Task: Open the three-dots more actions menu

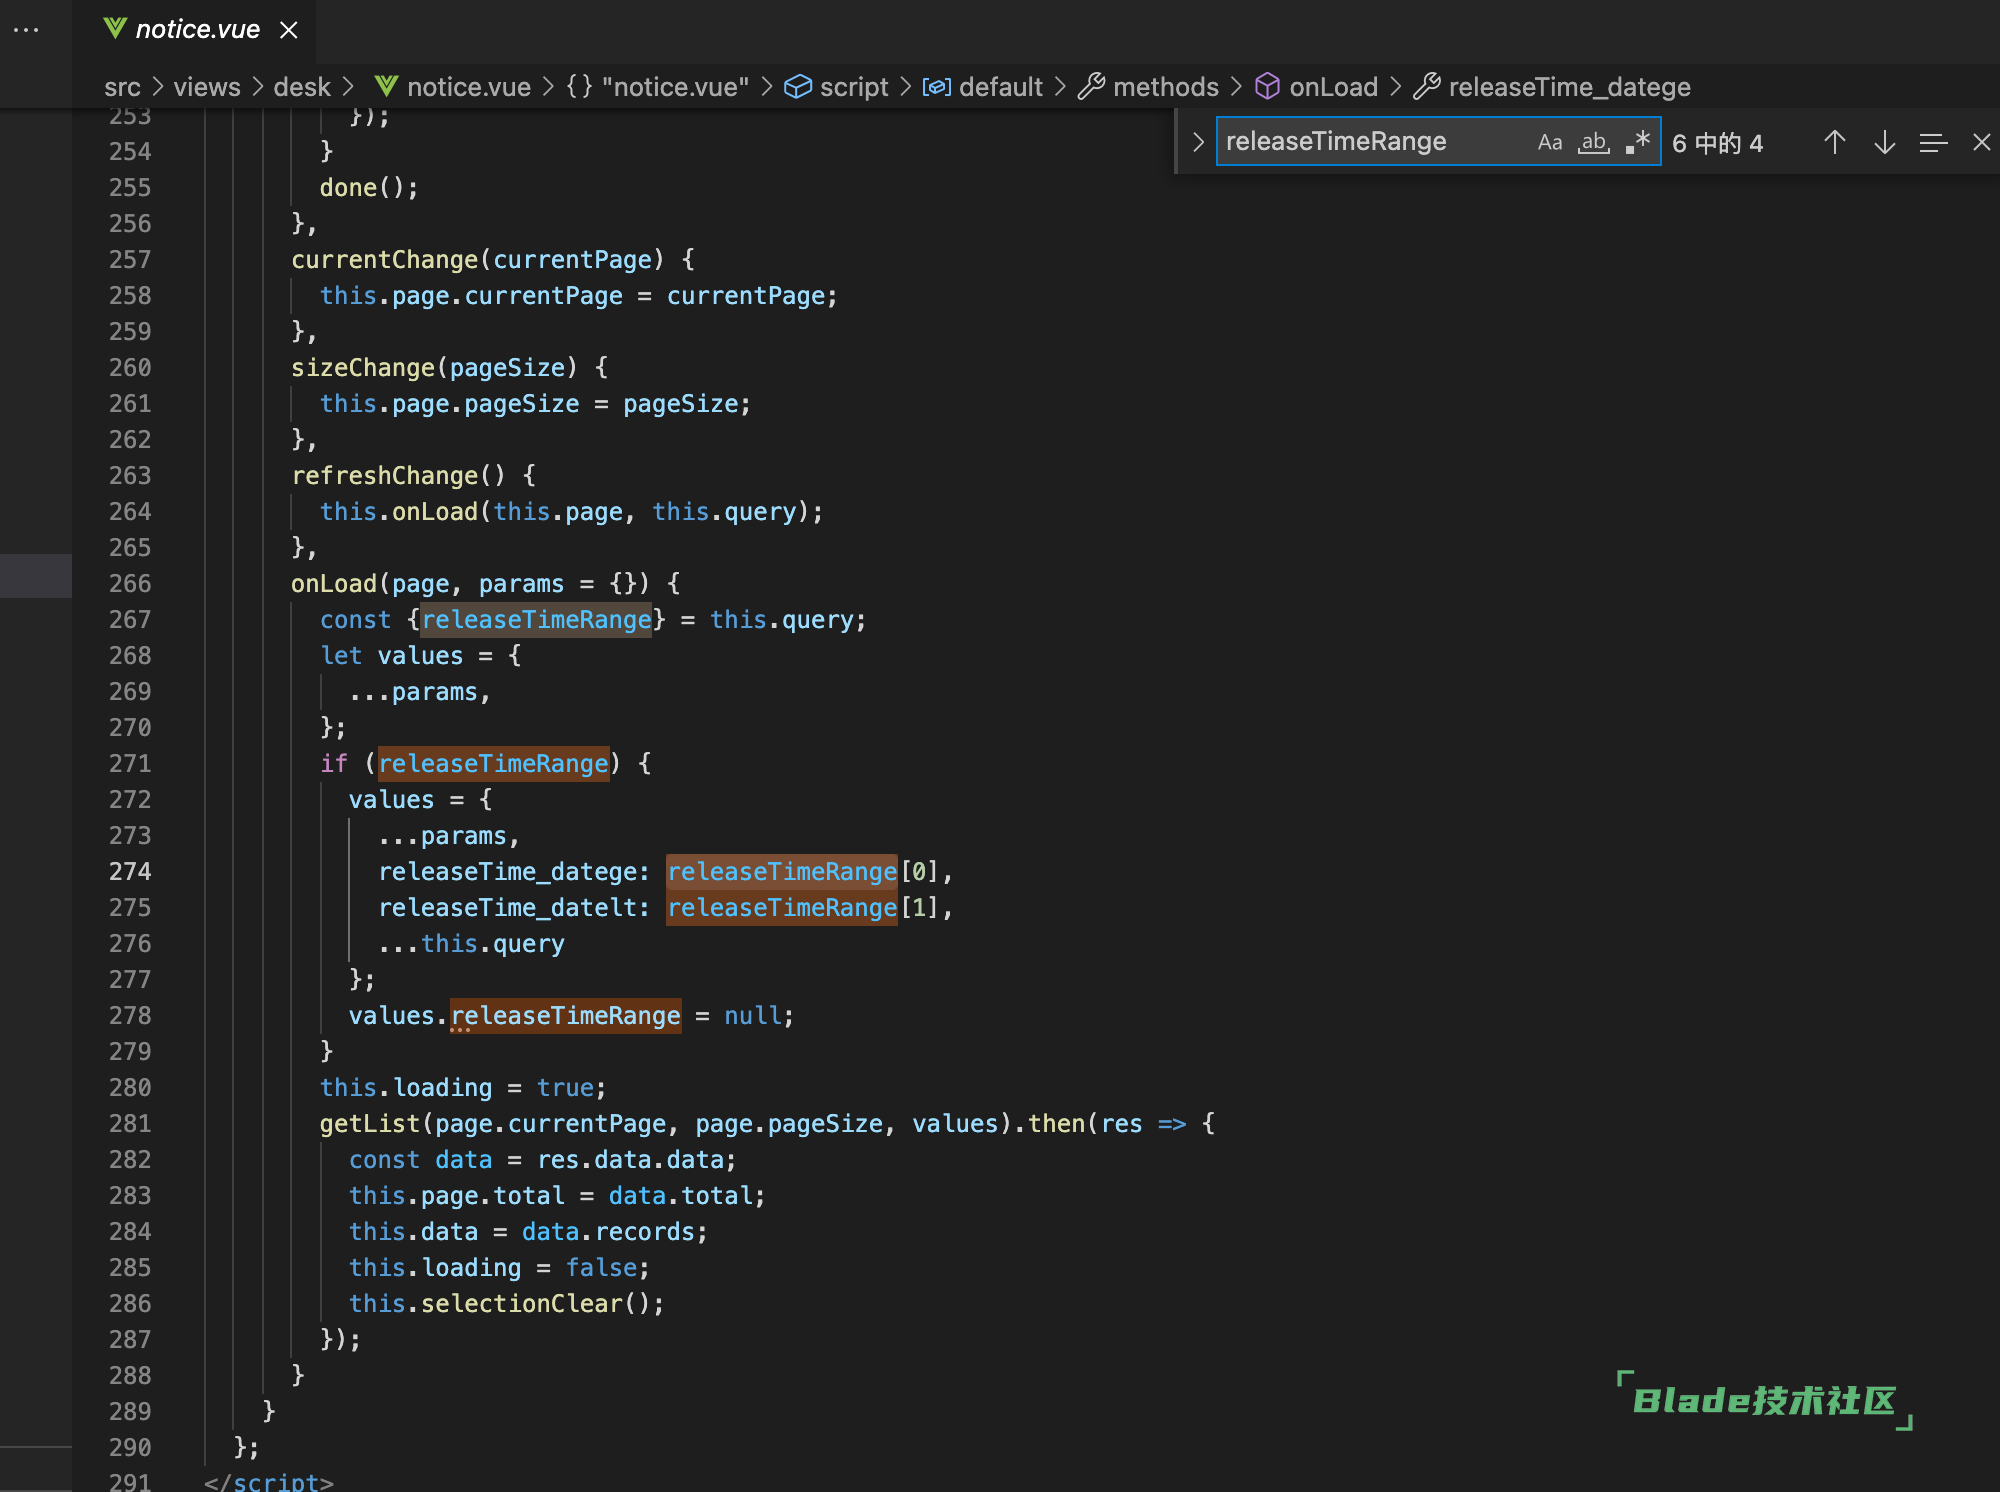Action: click(26, 30)
